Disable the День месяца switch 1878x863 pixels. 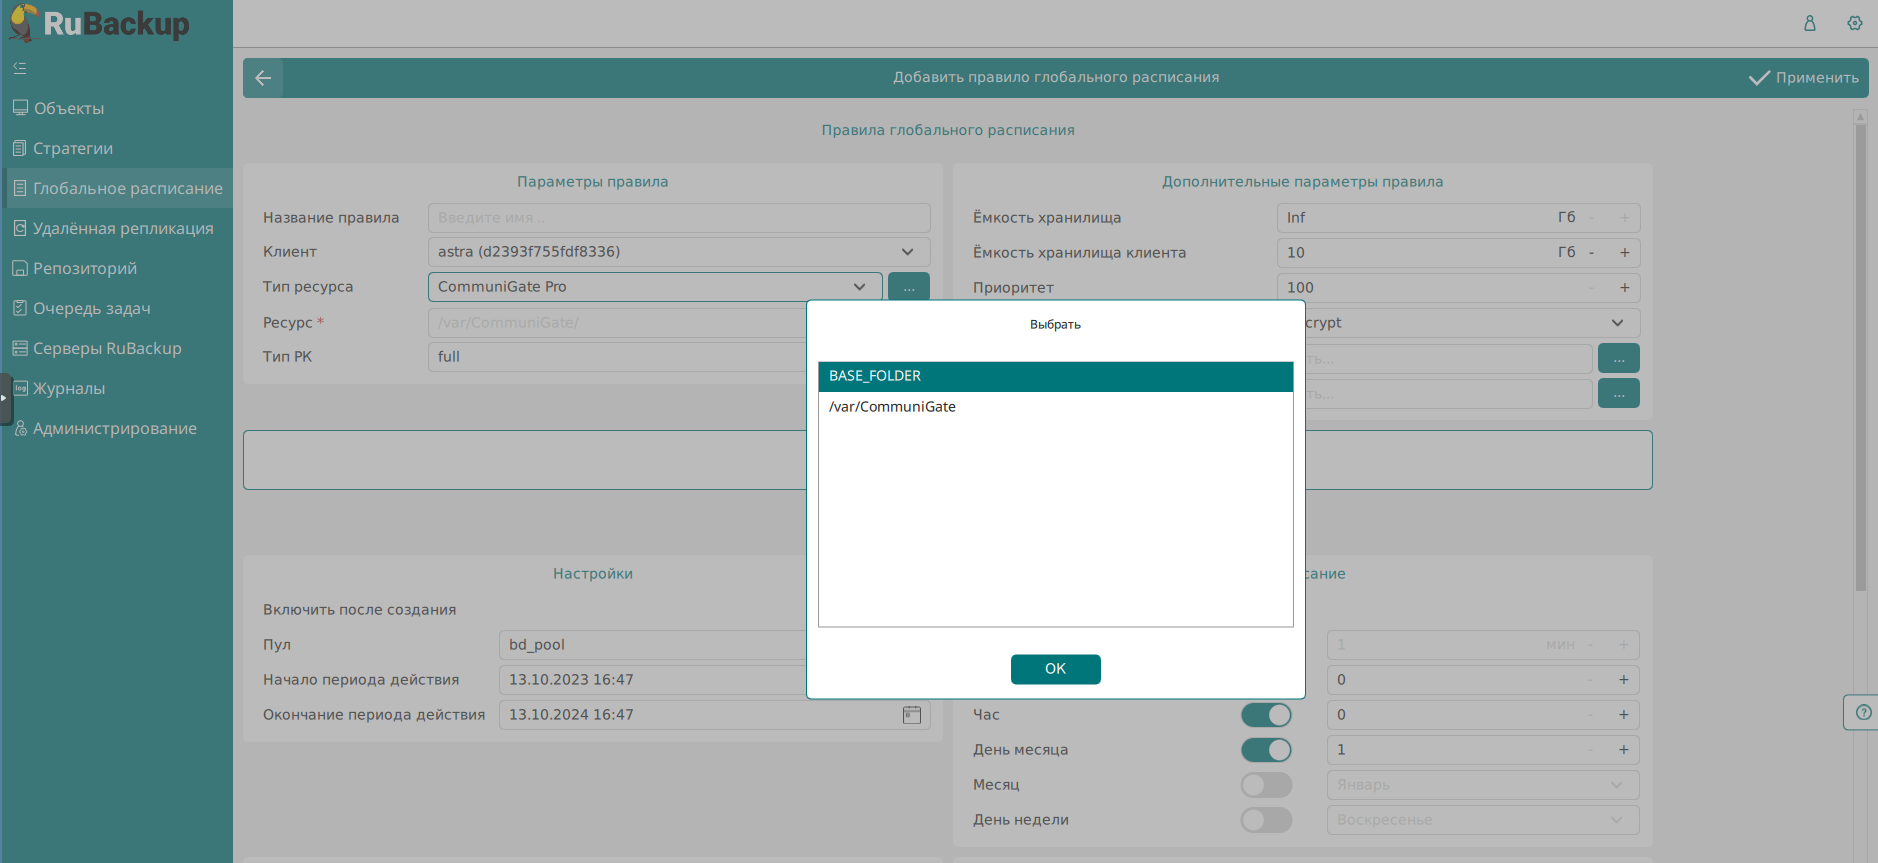pos(1266,750)
